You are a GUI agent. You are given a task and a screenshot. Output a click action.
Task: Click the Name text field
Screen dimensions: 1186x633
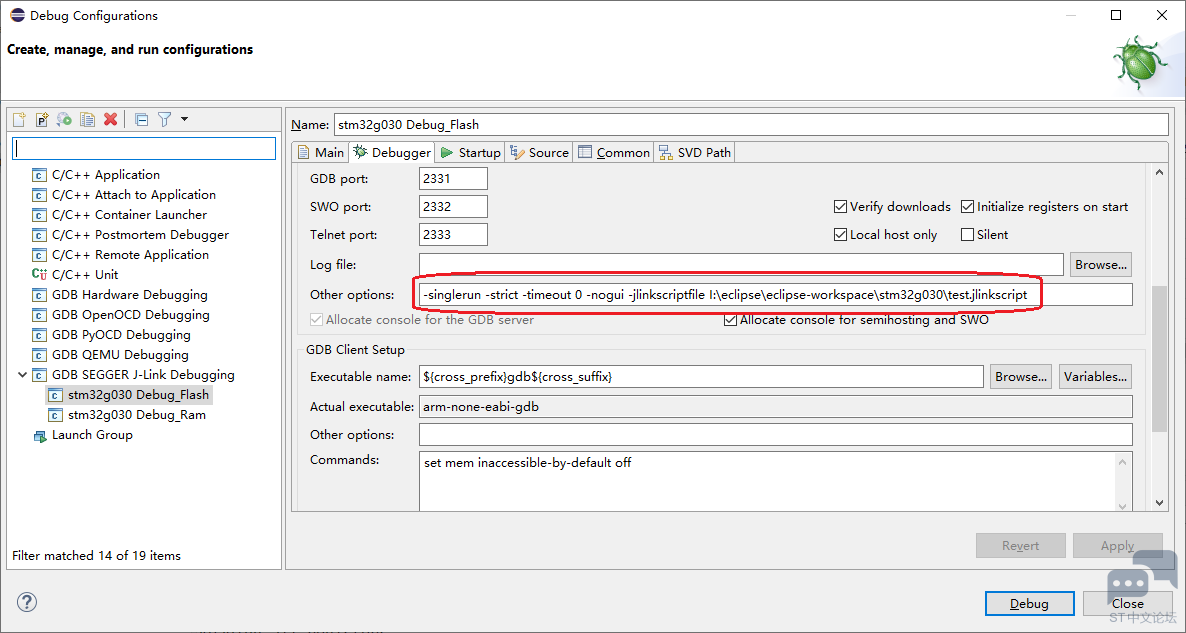coord(751,125)
